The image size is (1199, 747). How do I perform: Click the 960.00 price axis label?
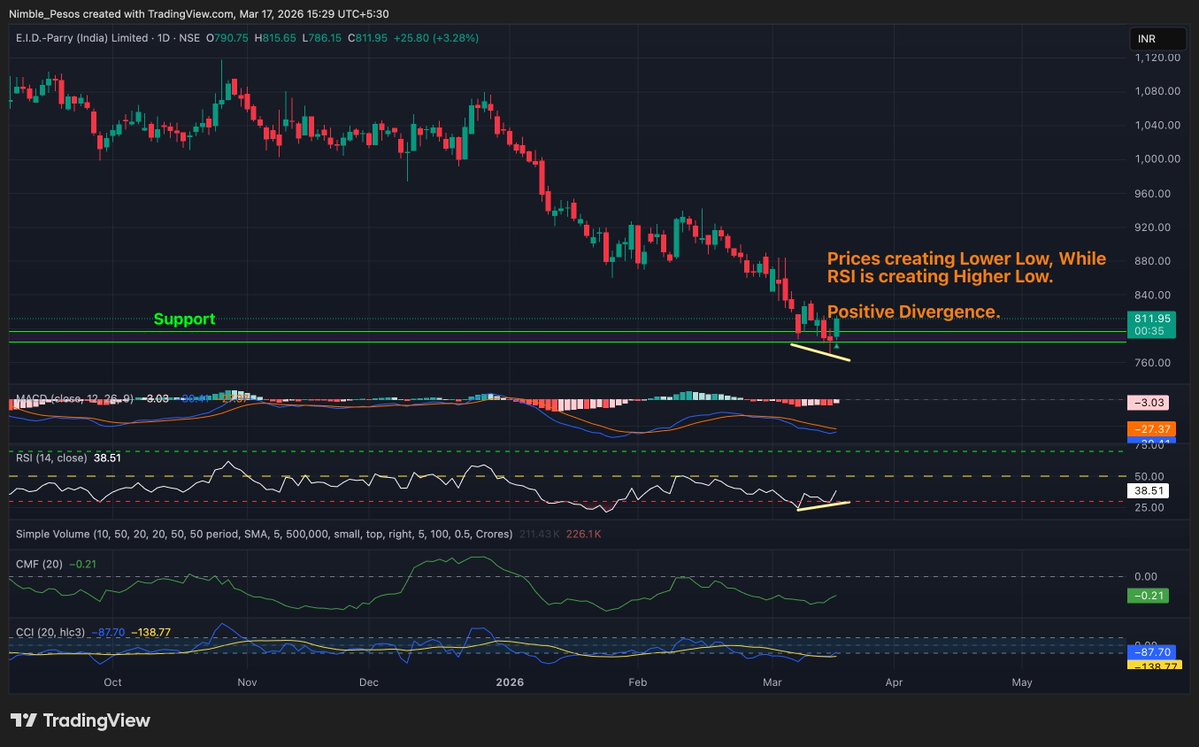1152,193
